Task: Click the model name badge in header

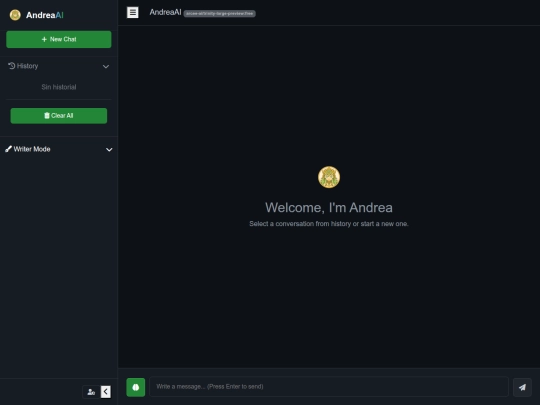Action: pyautogui.click(x=219, y=13)
